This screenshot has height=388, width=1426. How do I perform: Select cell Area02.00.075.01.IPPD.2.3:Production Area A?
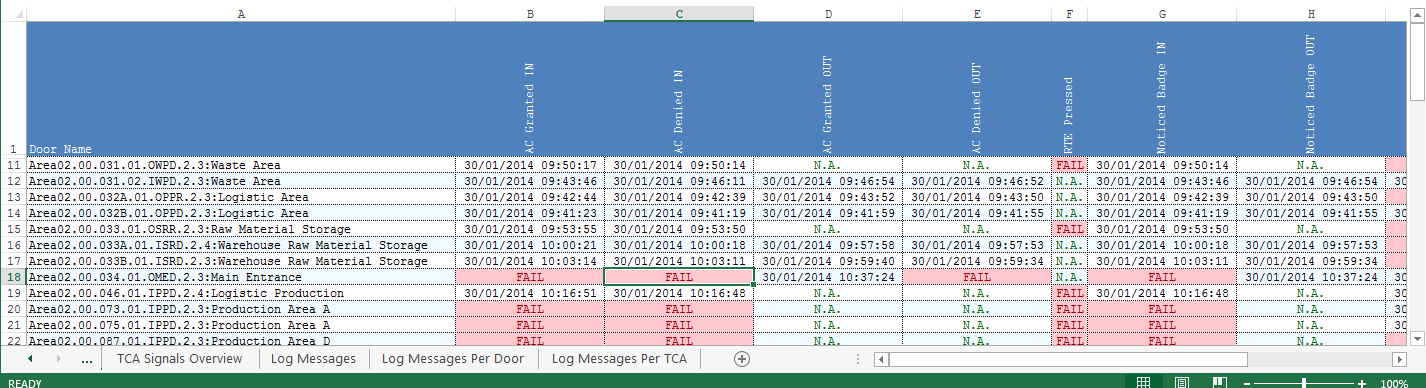(241, 325)
